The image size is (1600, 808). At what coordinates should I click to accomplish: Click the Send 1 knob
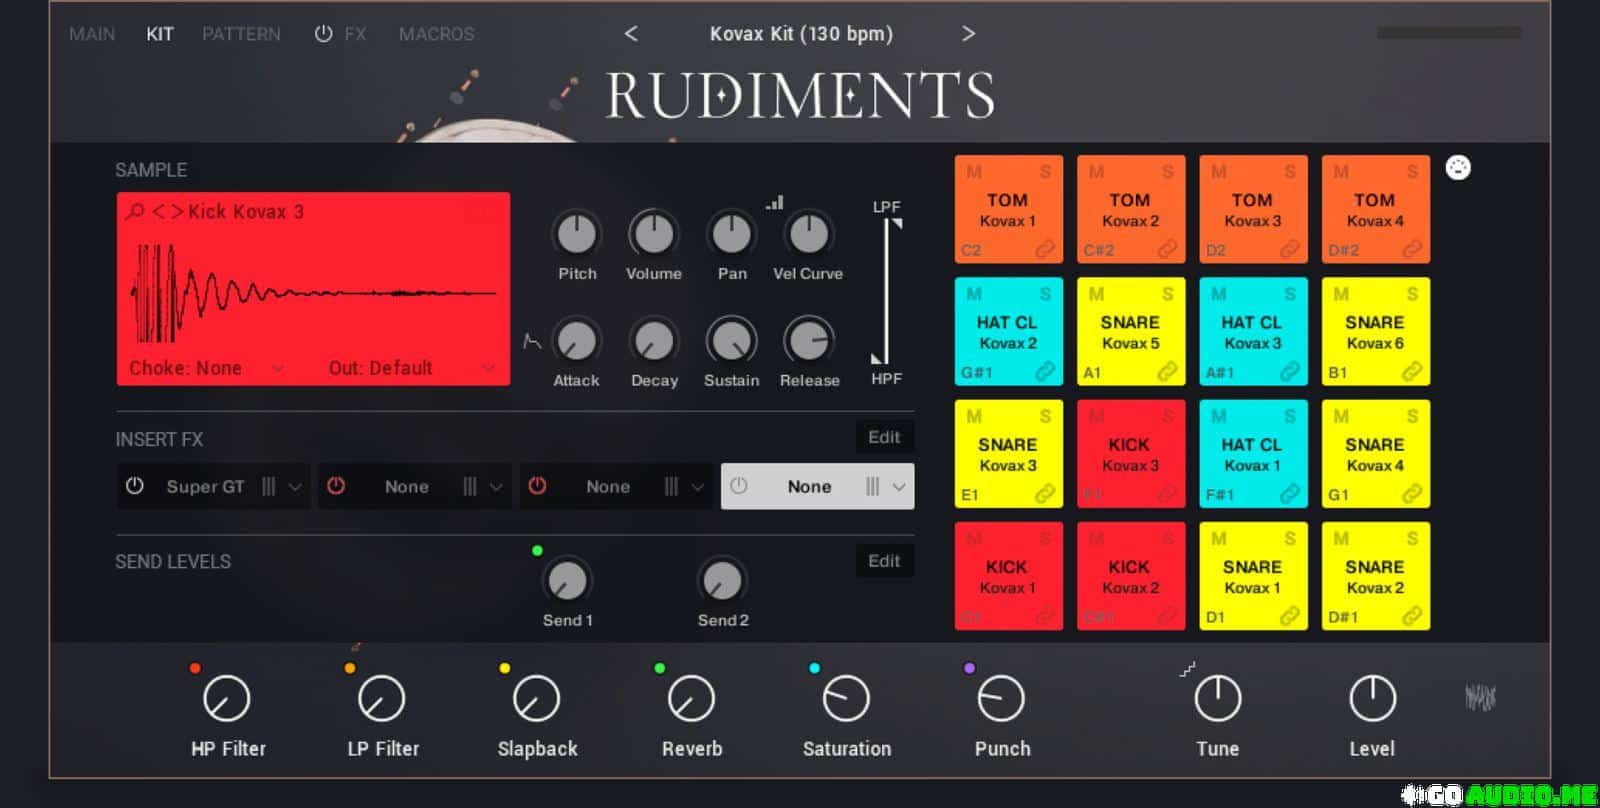(567, 580)
